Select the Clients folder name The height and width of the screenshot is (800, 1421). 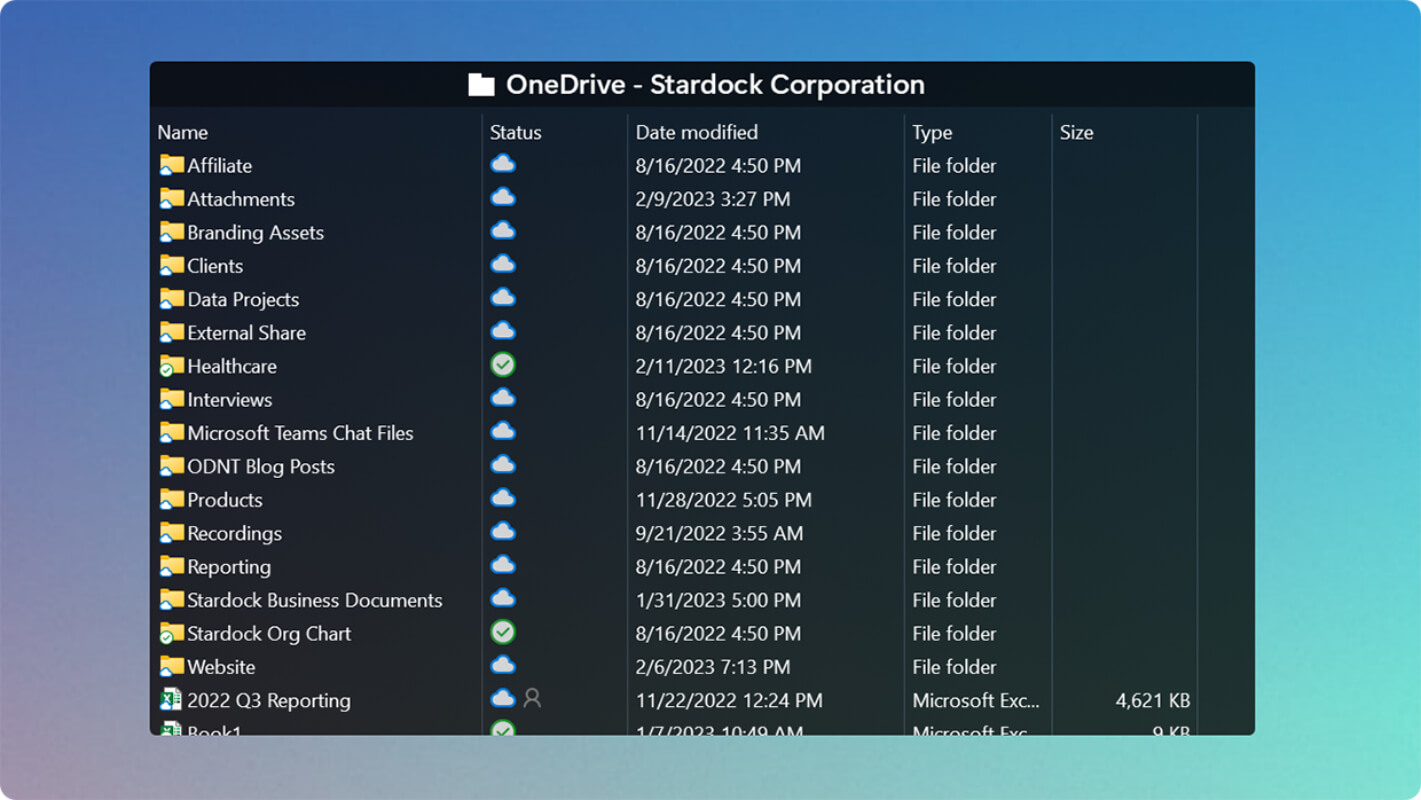[x=215, y=266]
